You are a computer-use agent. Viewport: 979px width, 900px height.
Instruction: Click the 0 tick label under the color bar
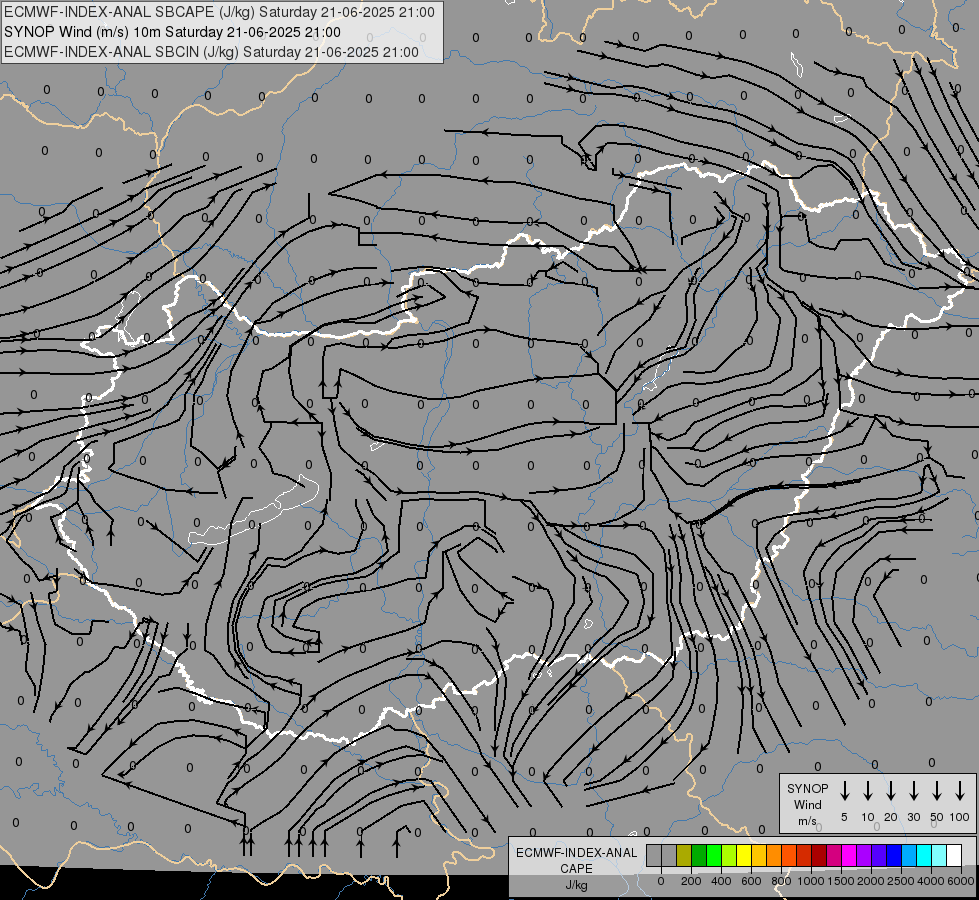[661, 881]
